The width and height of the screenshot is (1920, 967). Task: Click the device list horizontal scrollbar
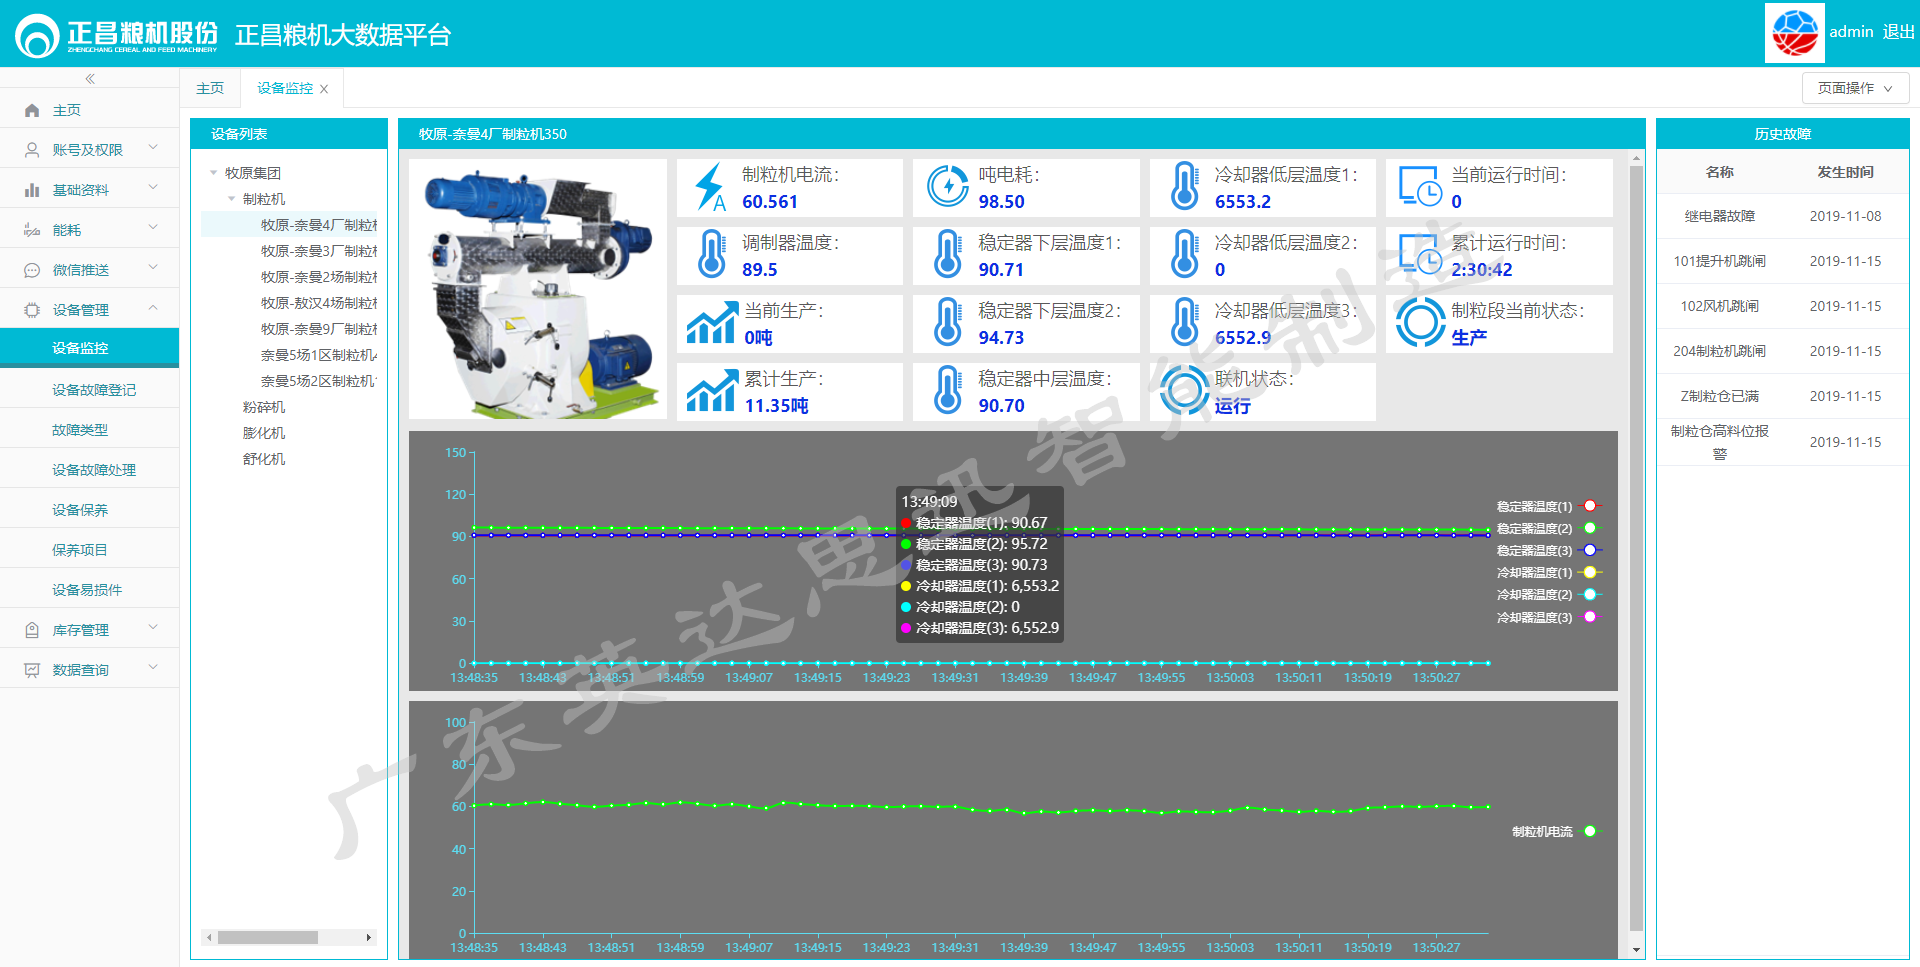(x=267, y=937)
